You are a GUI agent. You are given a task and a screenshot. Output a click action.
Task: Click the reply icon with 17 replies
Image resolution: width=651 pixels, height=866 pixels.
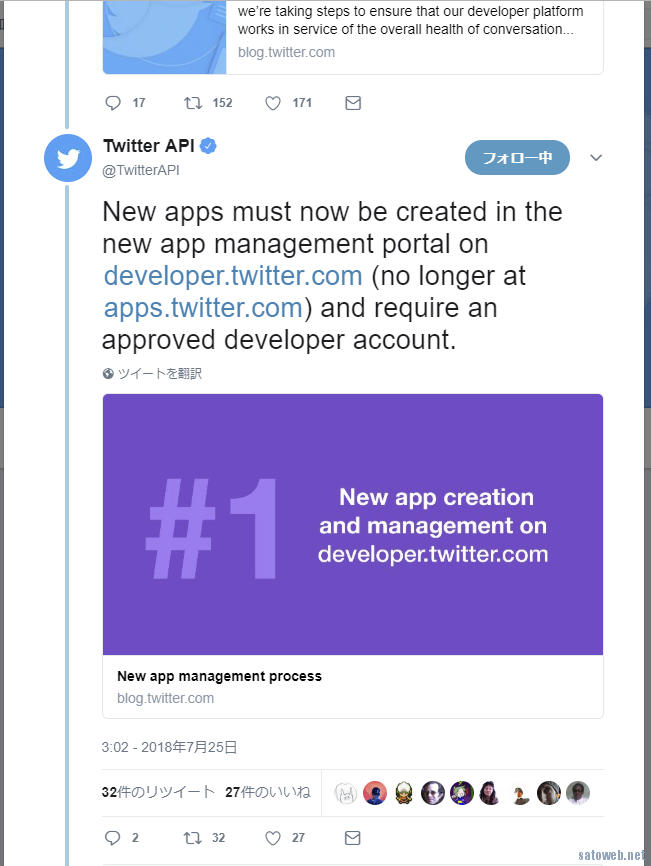(x=113, y=103)
